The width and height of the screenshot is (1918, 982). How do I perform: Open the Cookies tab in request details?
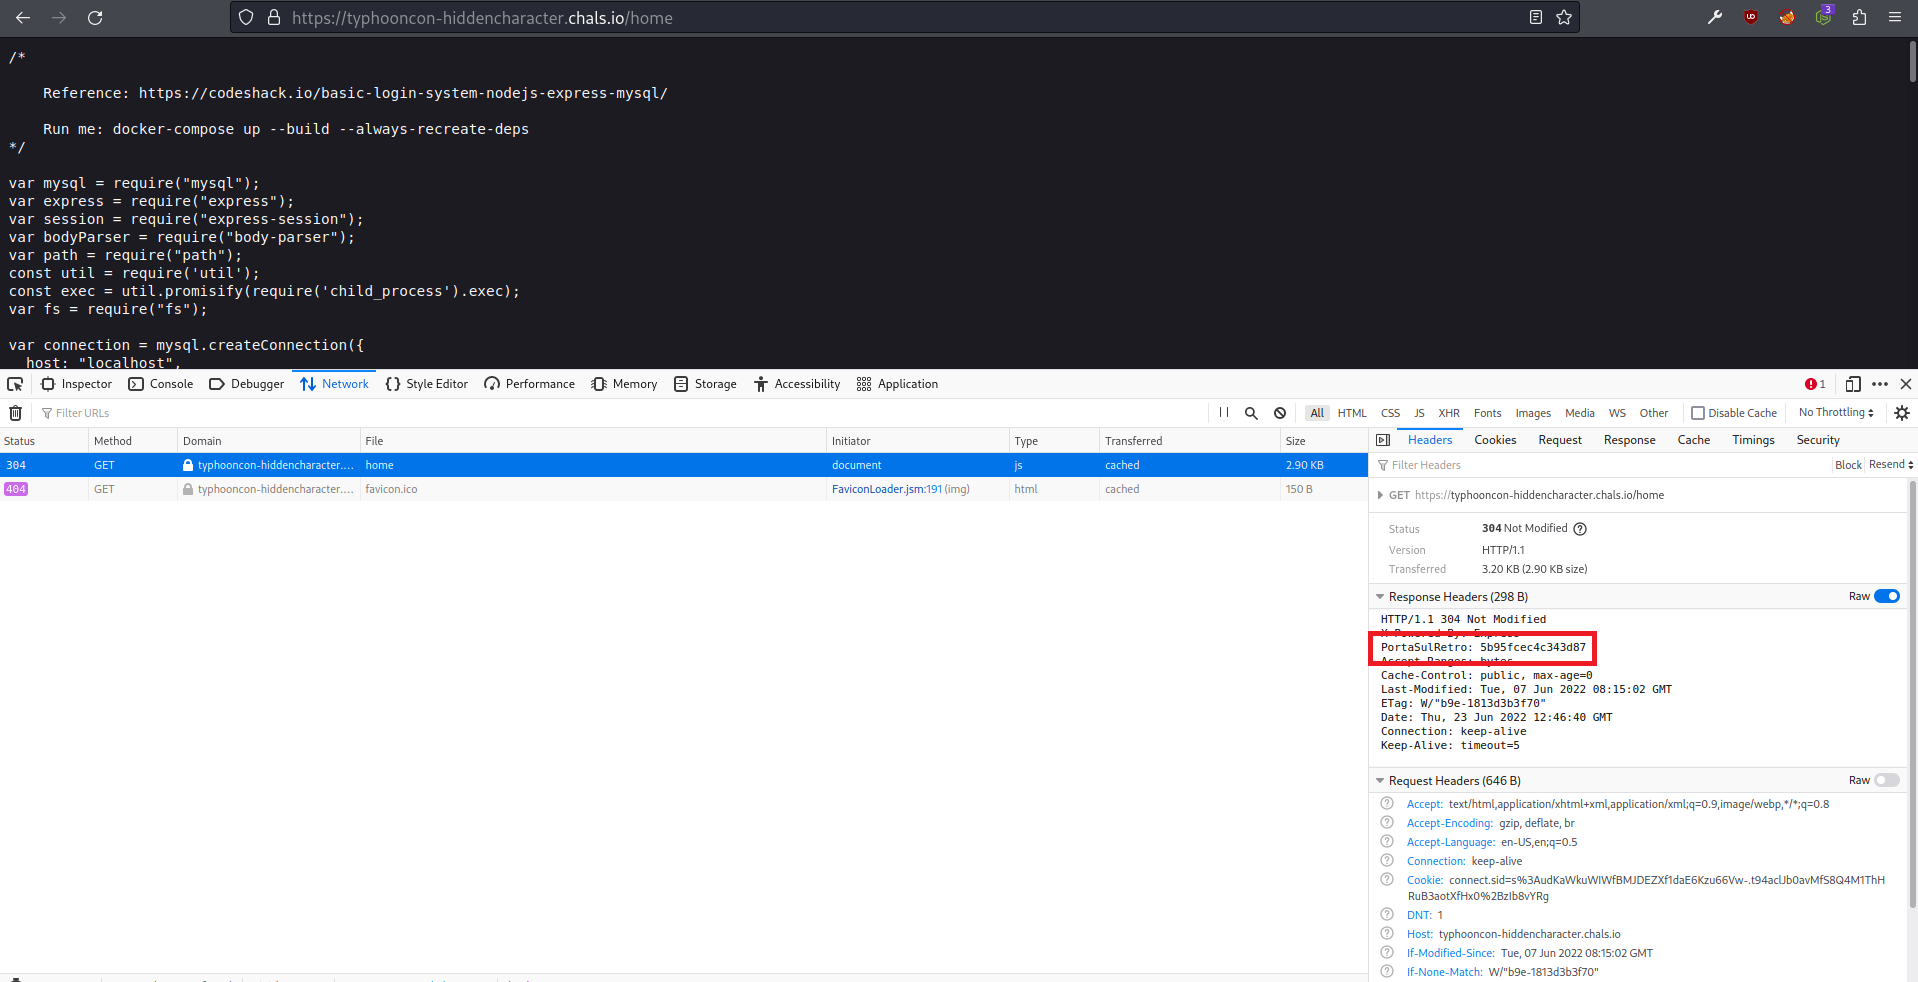[x=1495, y=440]
